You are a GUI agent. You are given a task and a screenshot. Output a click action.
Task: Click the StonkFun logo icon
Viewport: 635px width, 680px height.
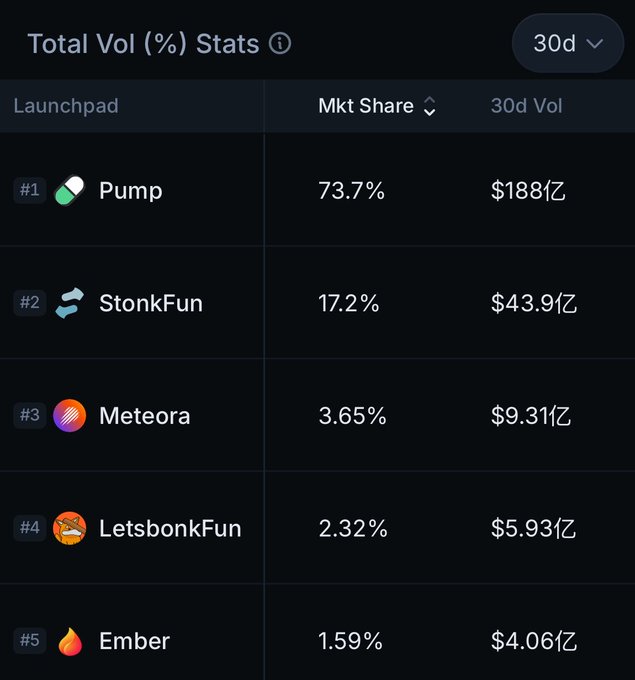69,303
